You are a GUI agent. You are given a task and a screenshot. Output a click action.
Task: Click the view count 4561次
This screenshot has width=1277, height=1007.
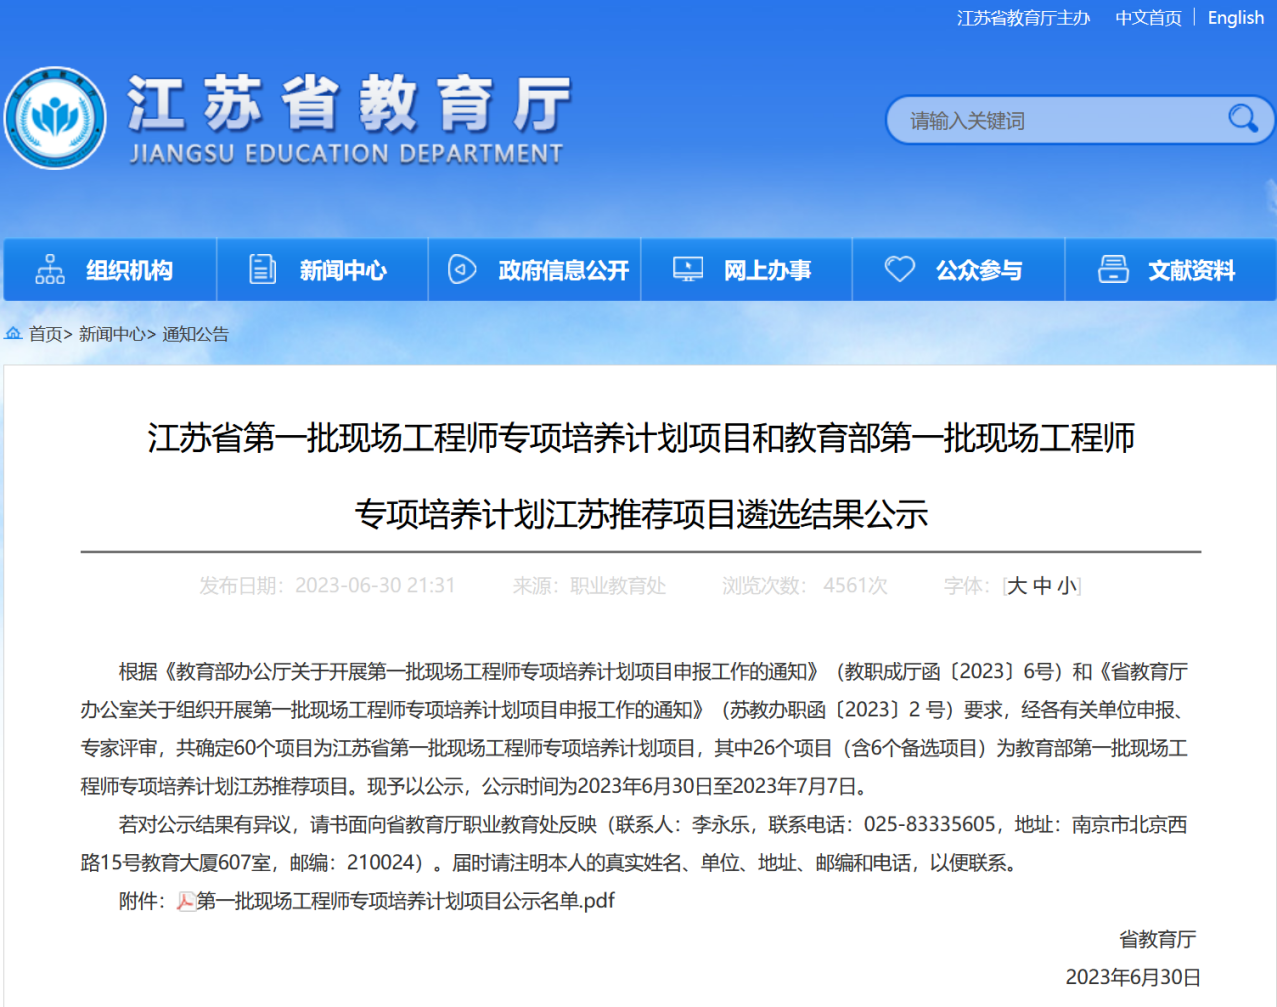pos(855,586)
